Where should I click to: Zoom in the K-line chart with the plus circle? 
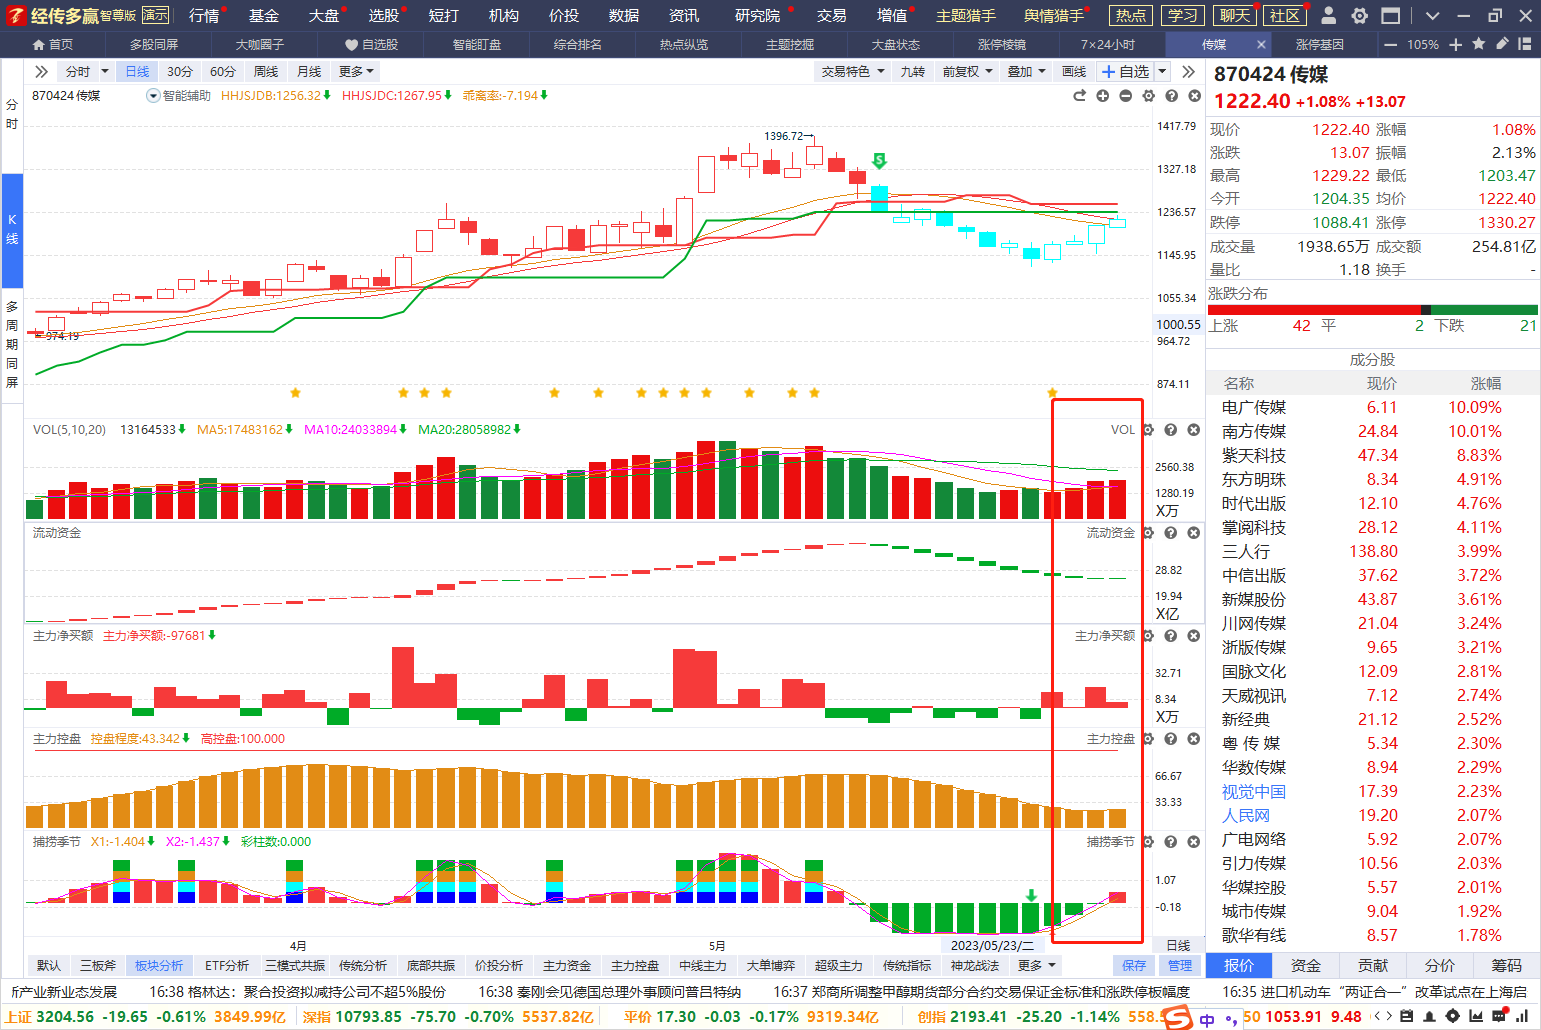(1102, 96)
